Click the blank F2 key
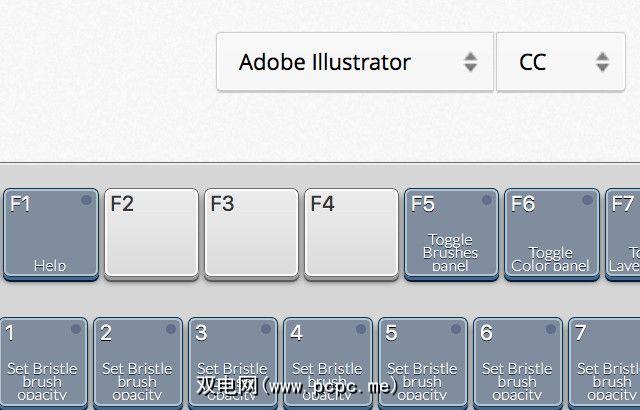This screenshot has height=410, width=640. click(x=151, y=234)
